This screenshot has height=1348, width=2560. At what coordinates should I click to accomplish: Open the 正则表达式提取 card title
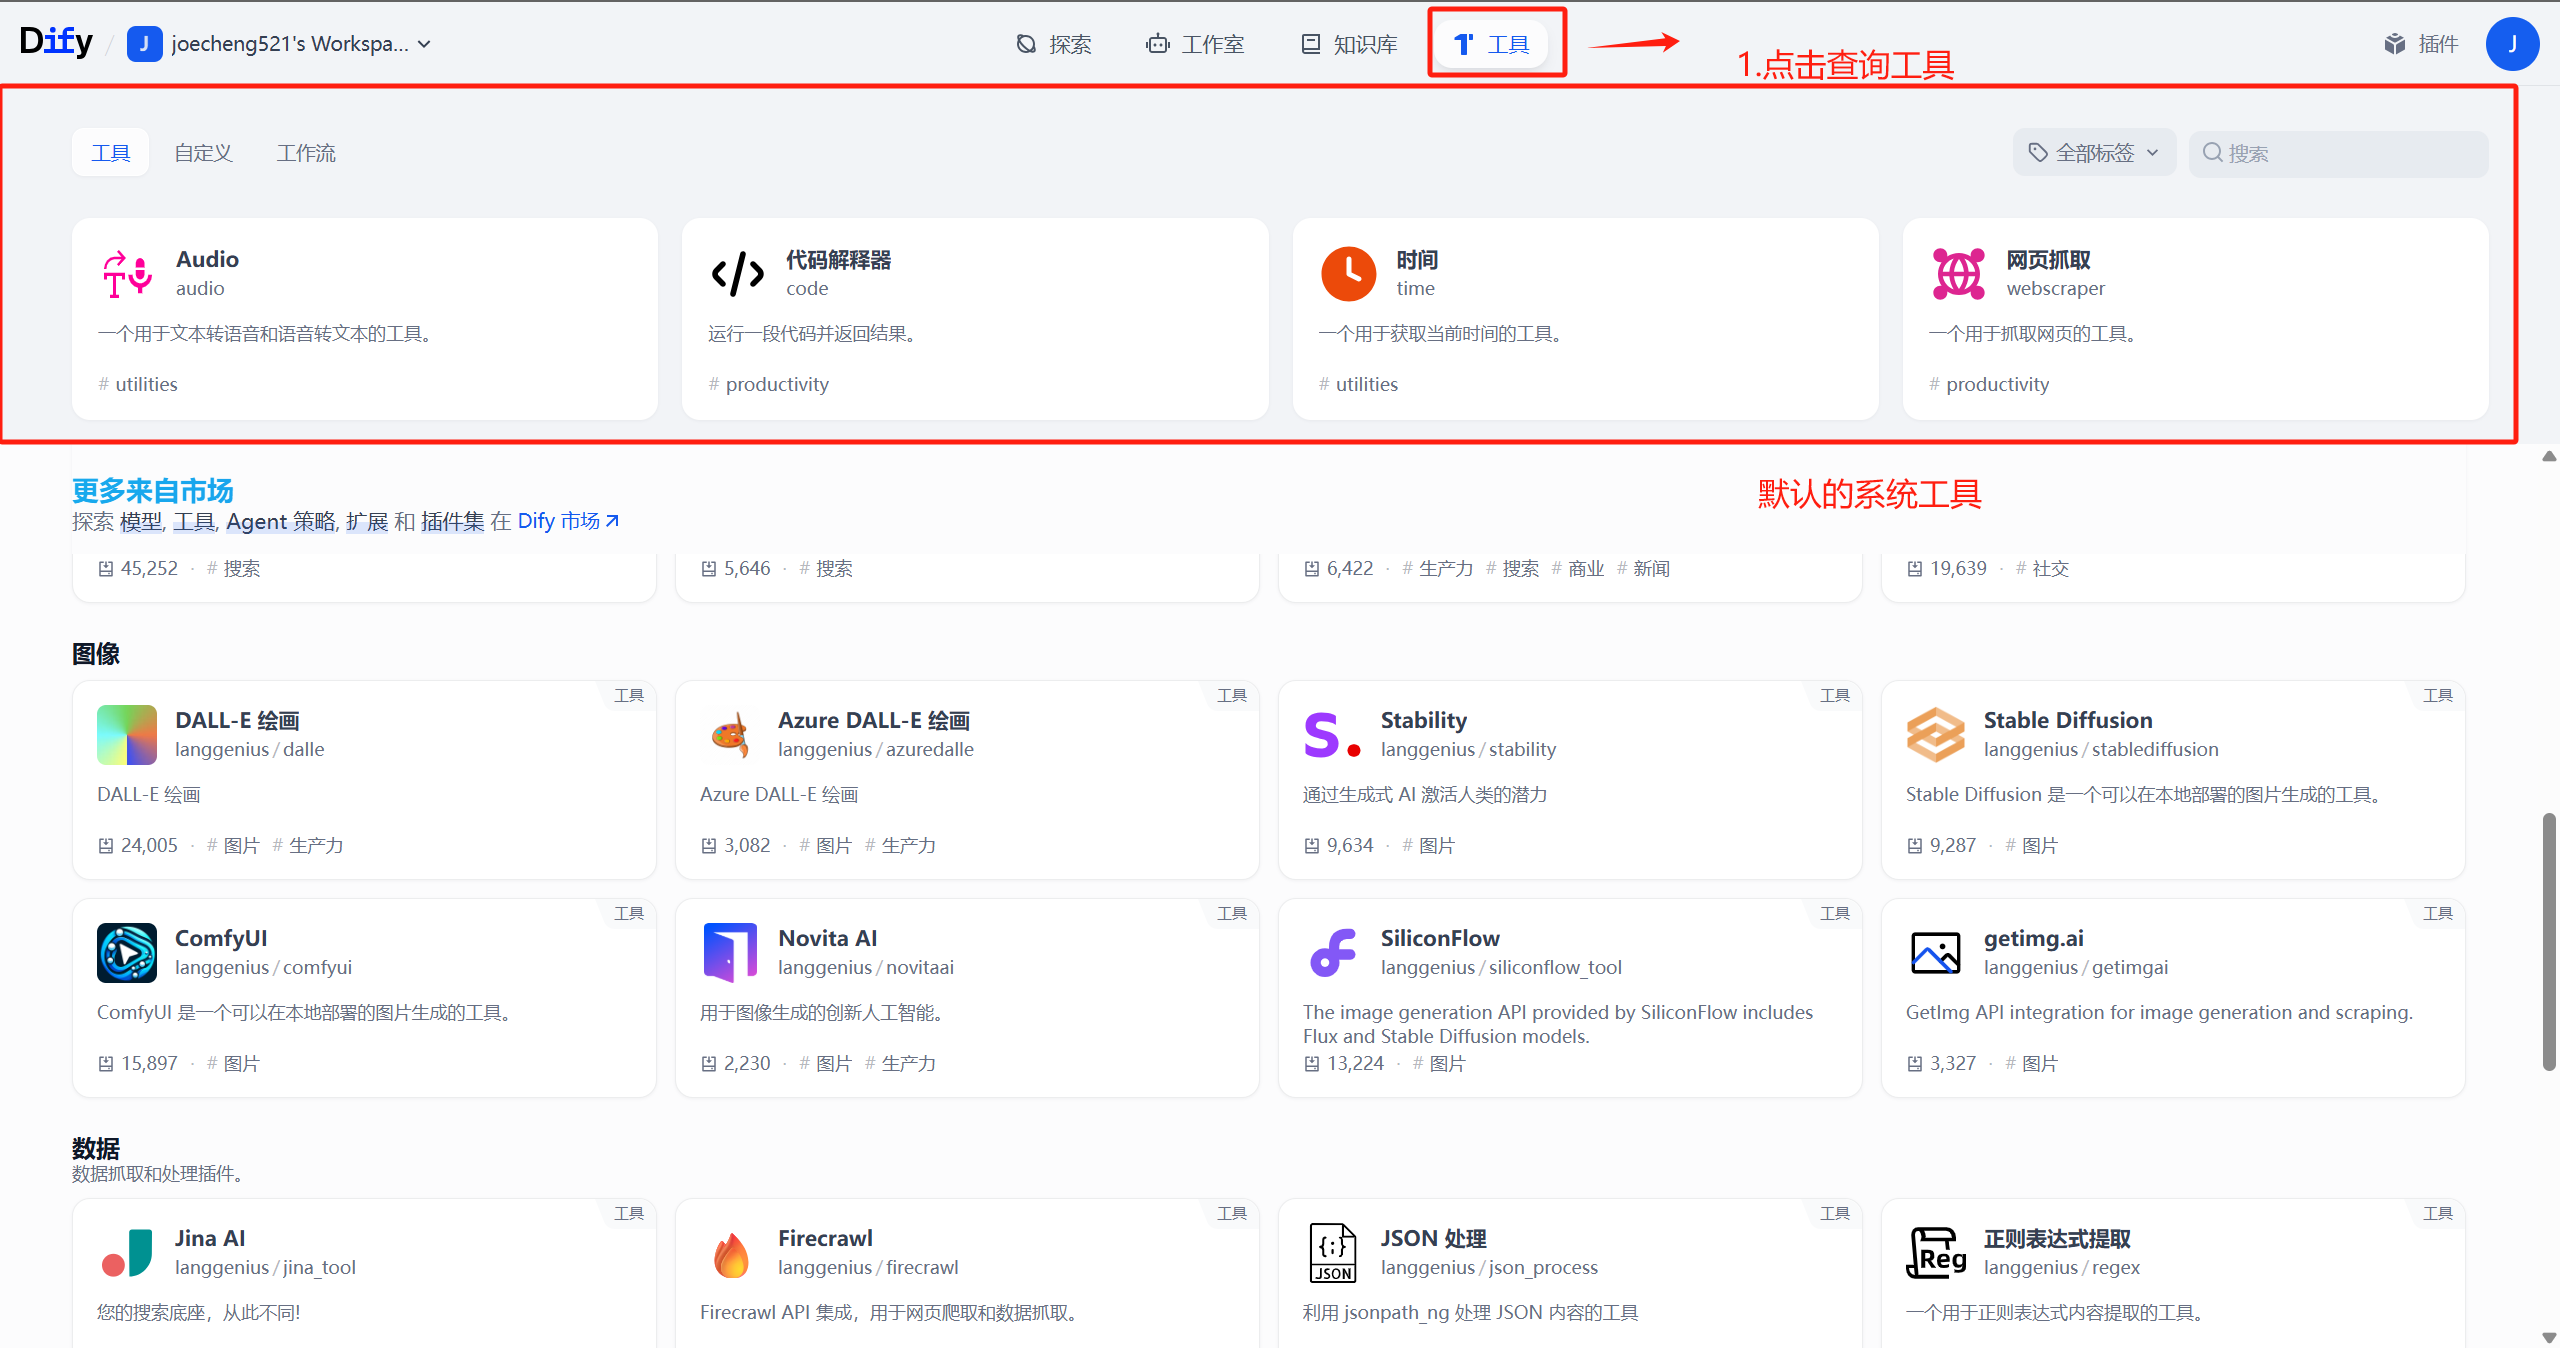click(2057, 1238)
